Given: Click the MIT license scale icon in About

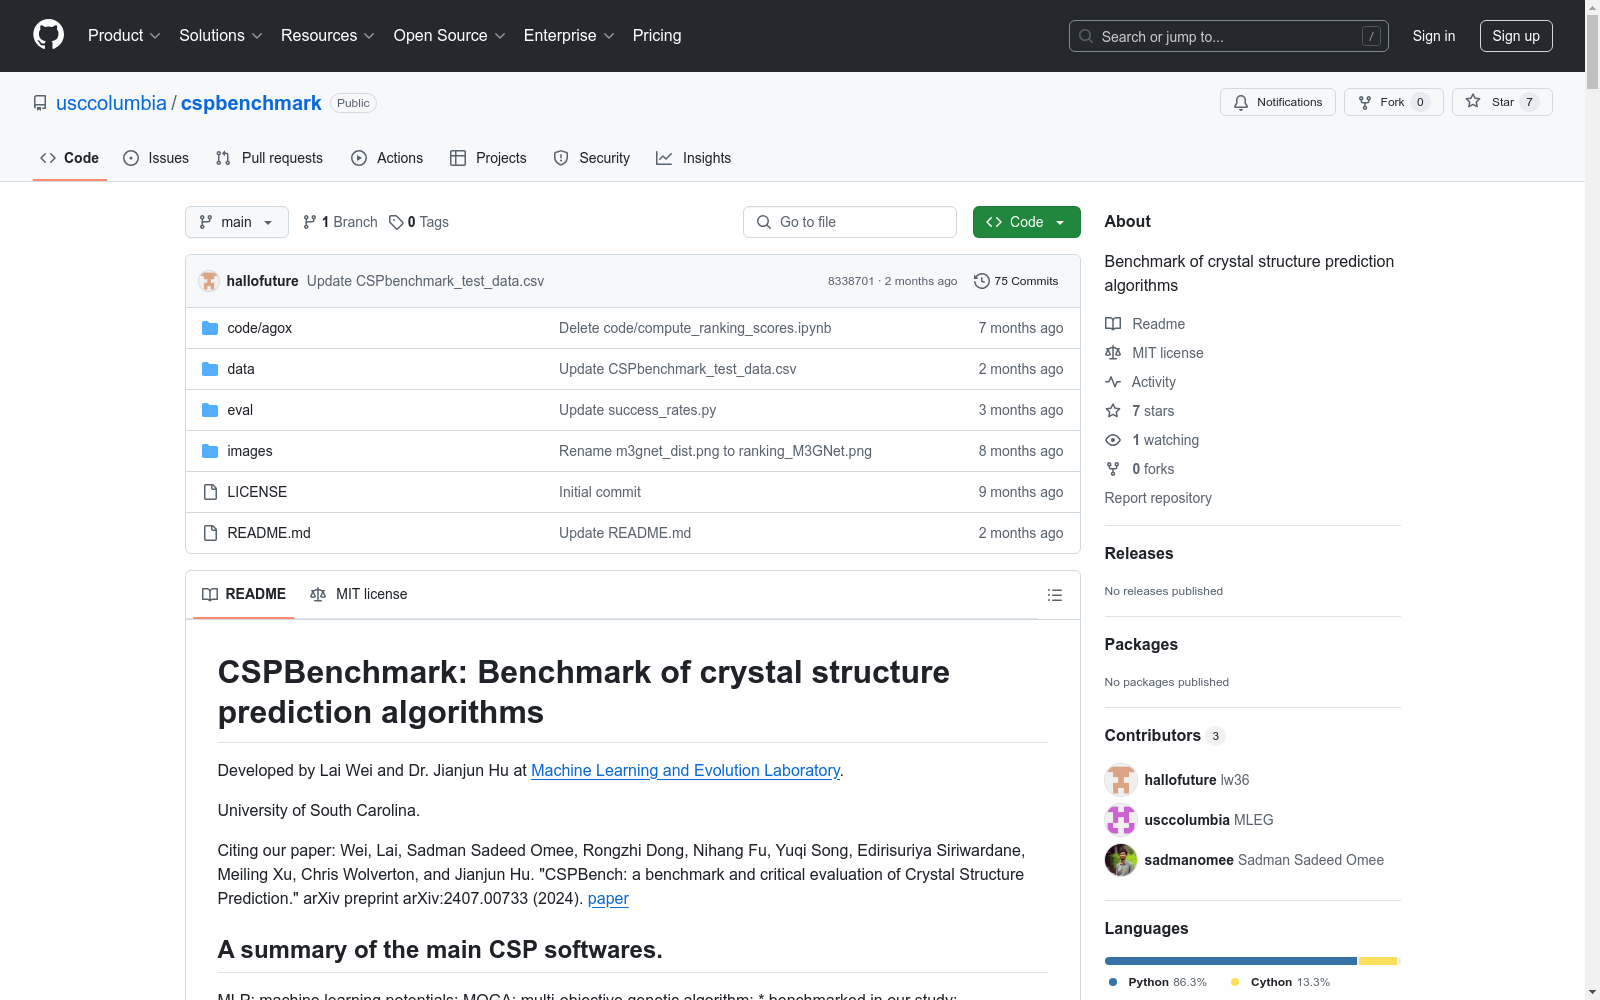Looking at the screenshot, I should tap(1113, 353).
